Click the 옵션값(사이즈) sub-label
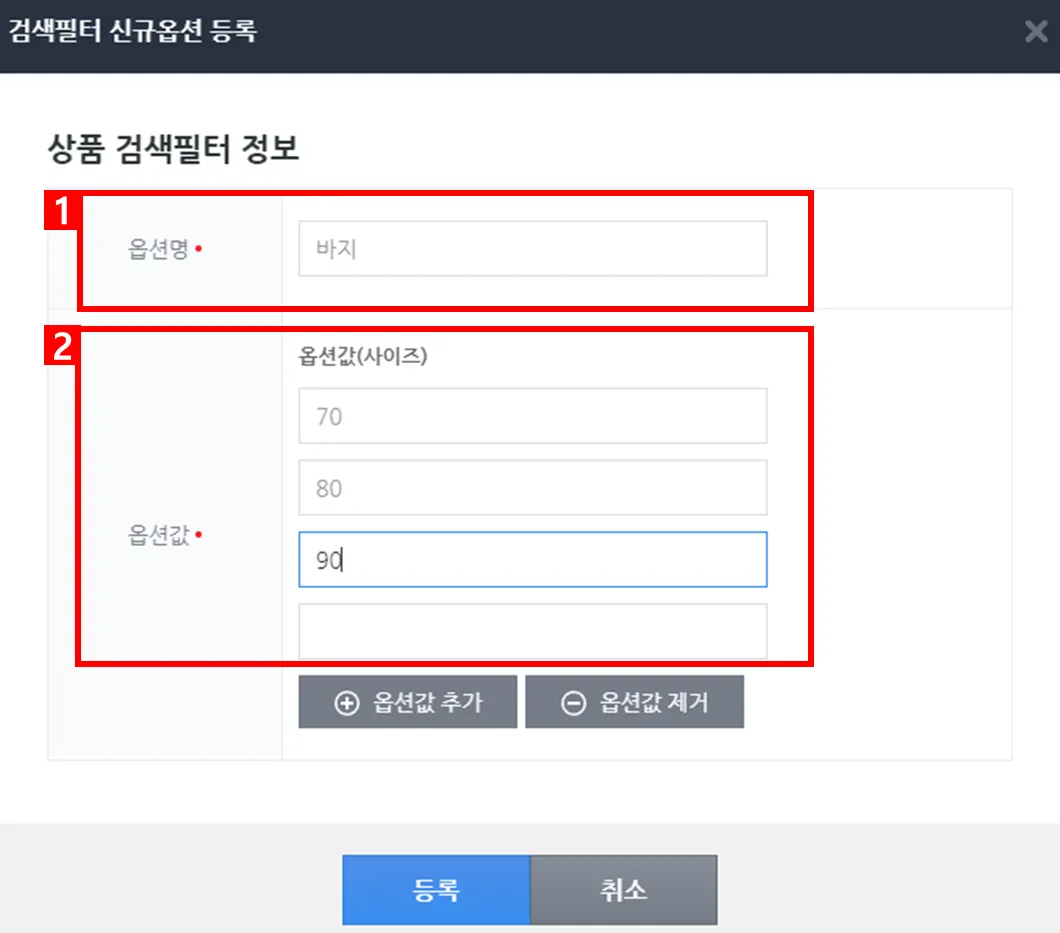The width and height of the screenshot is (1060, 933). pos(363,356)
